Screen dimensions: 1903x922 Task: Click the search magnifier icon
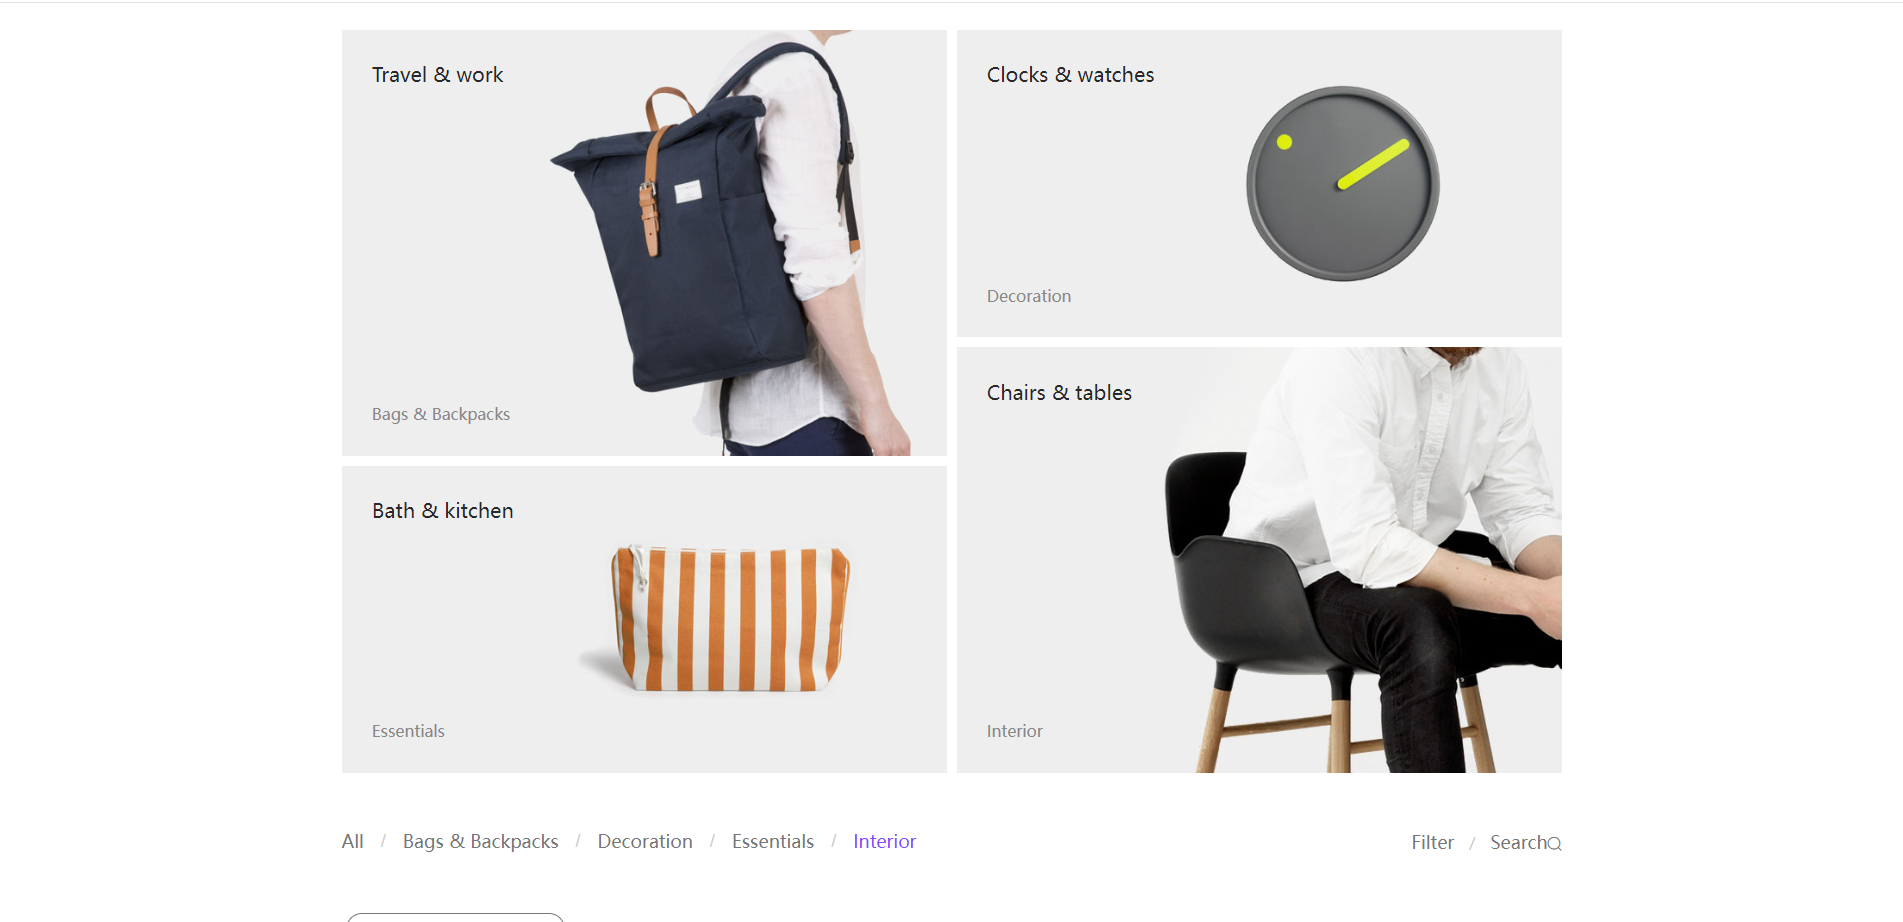(1554, 844)
